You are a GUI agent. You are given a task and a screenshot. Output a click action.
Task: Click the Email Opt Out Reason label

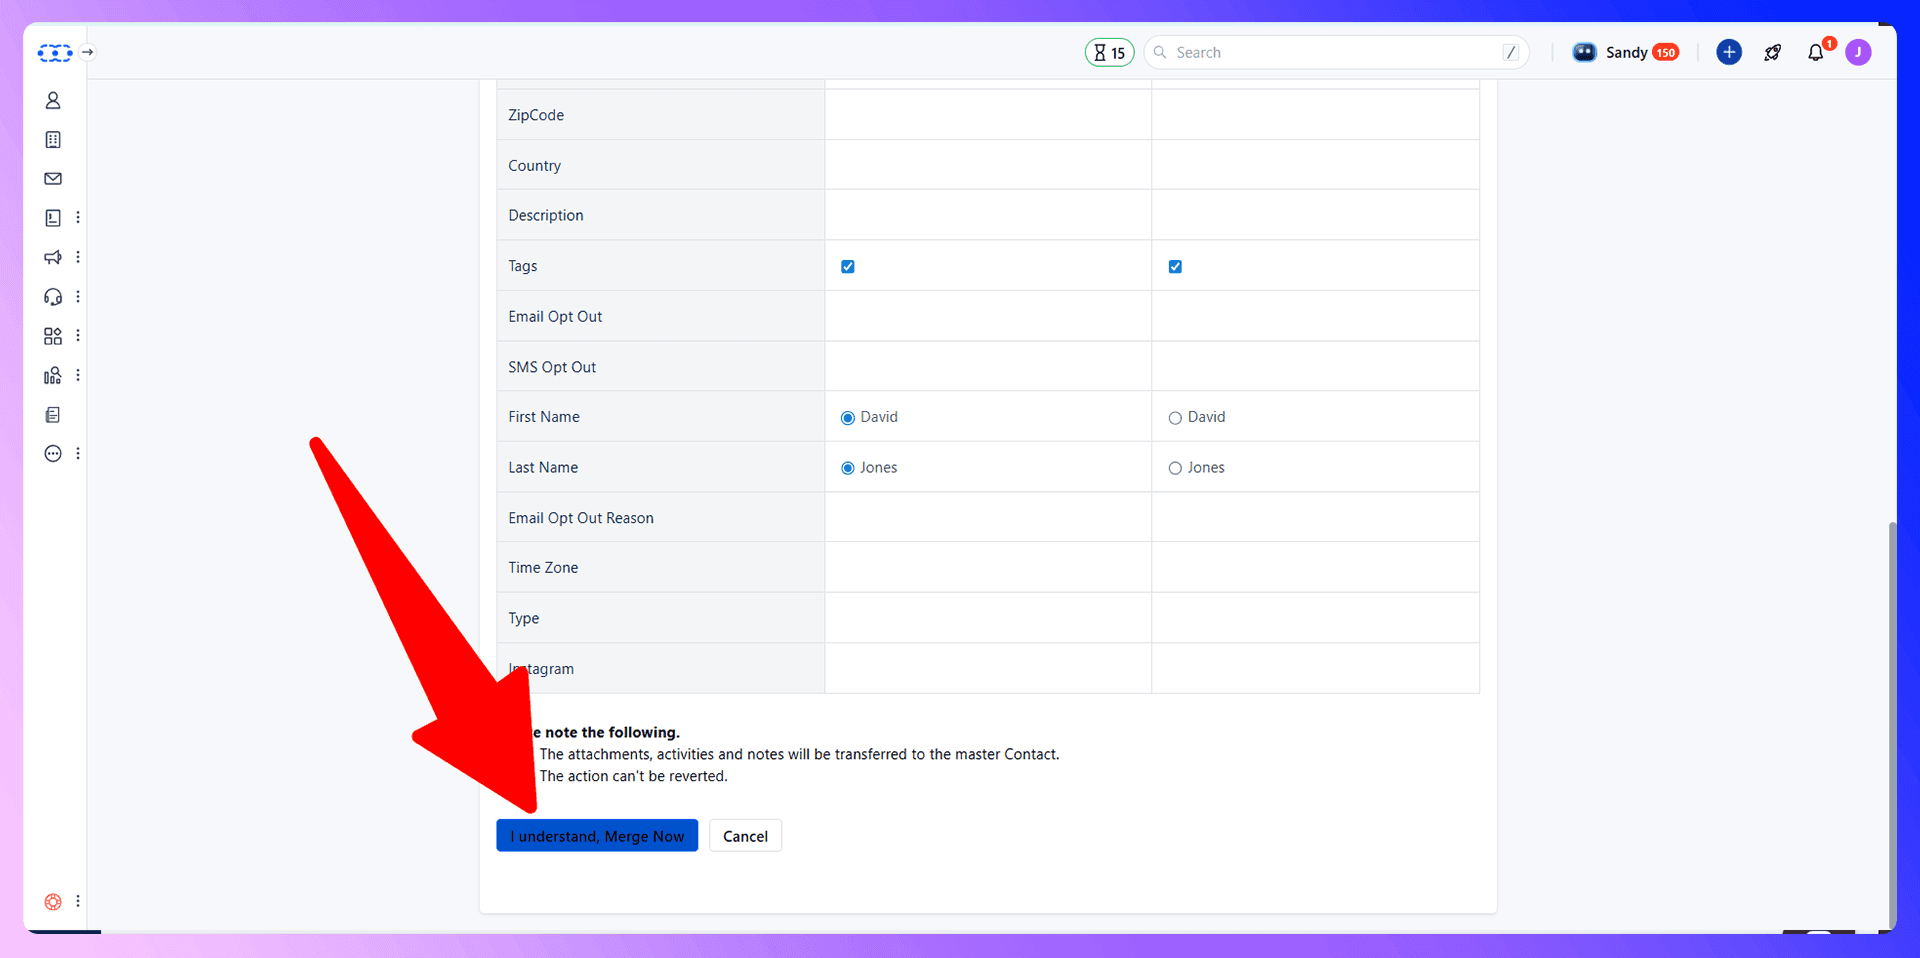581,518
